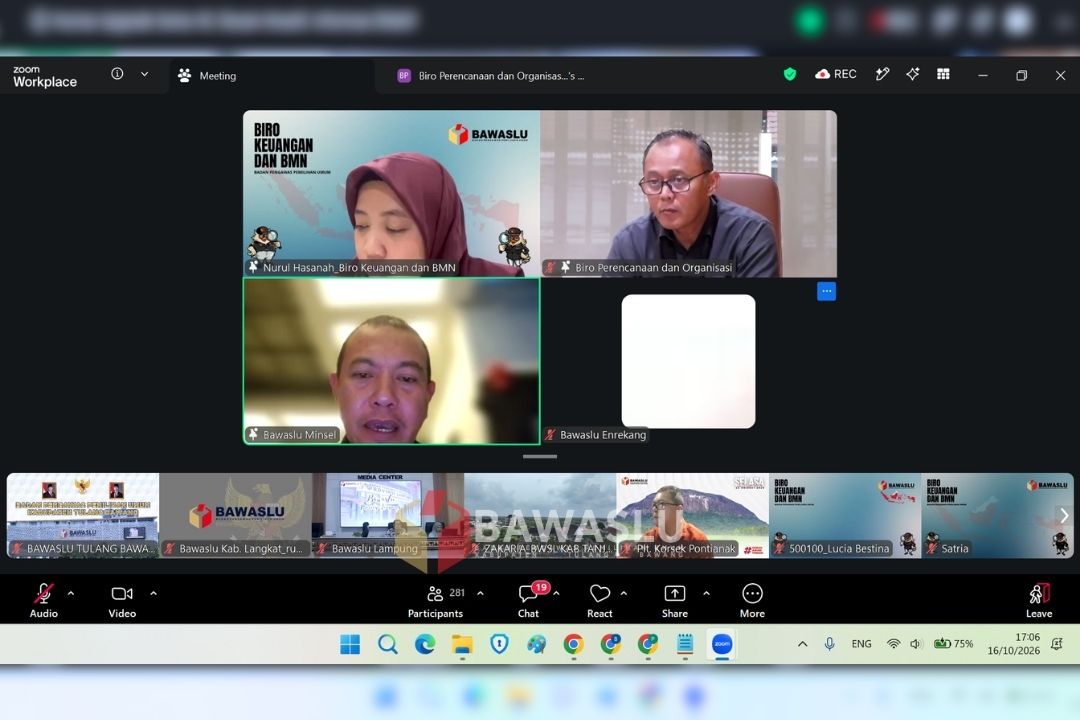
Task: Open the meeting information icon
Action: click(x=117, y=74)
